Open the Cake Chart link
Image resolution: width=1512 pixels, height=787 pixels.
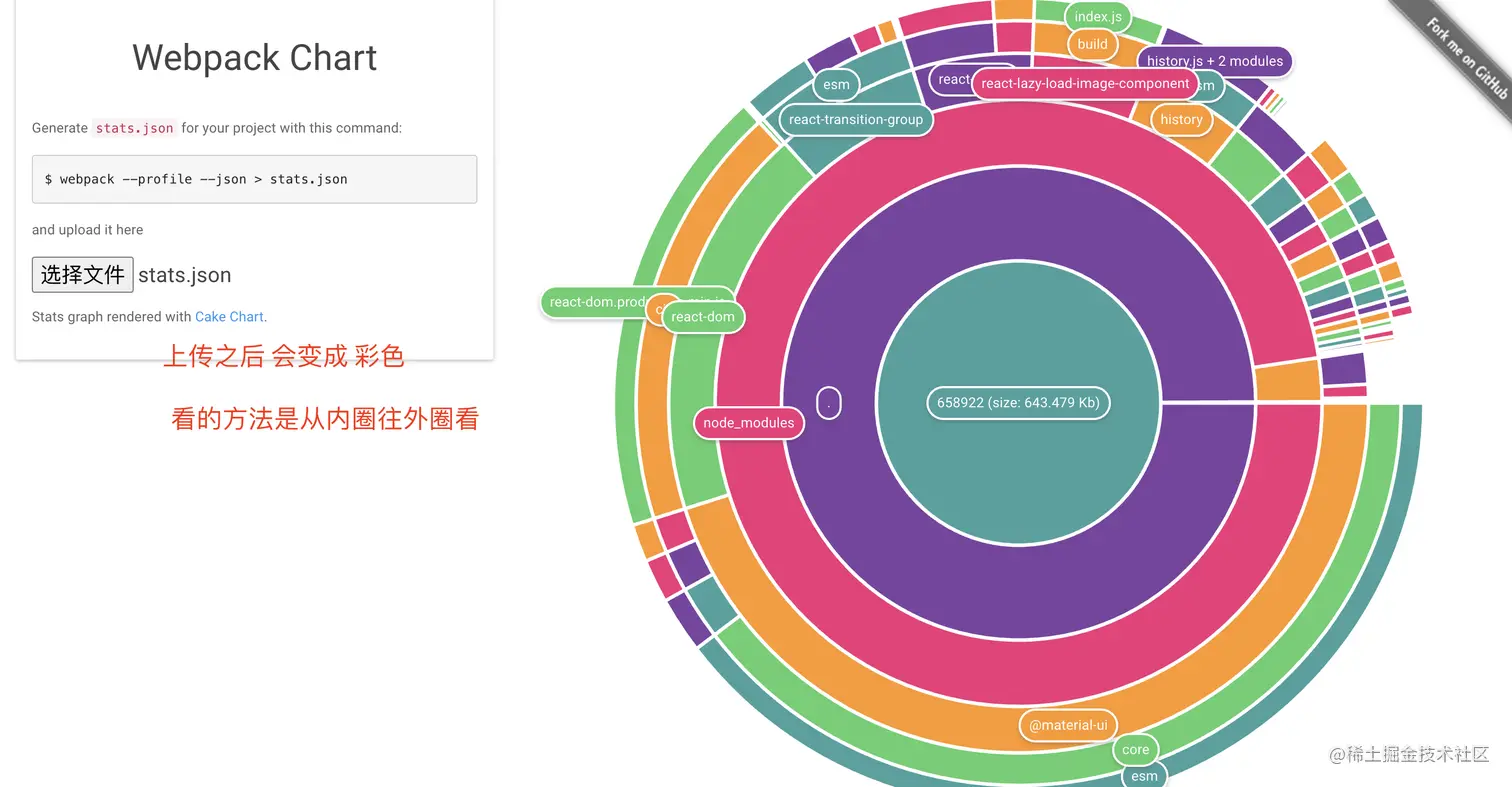click(x=229, y=317)
